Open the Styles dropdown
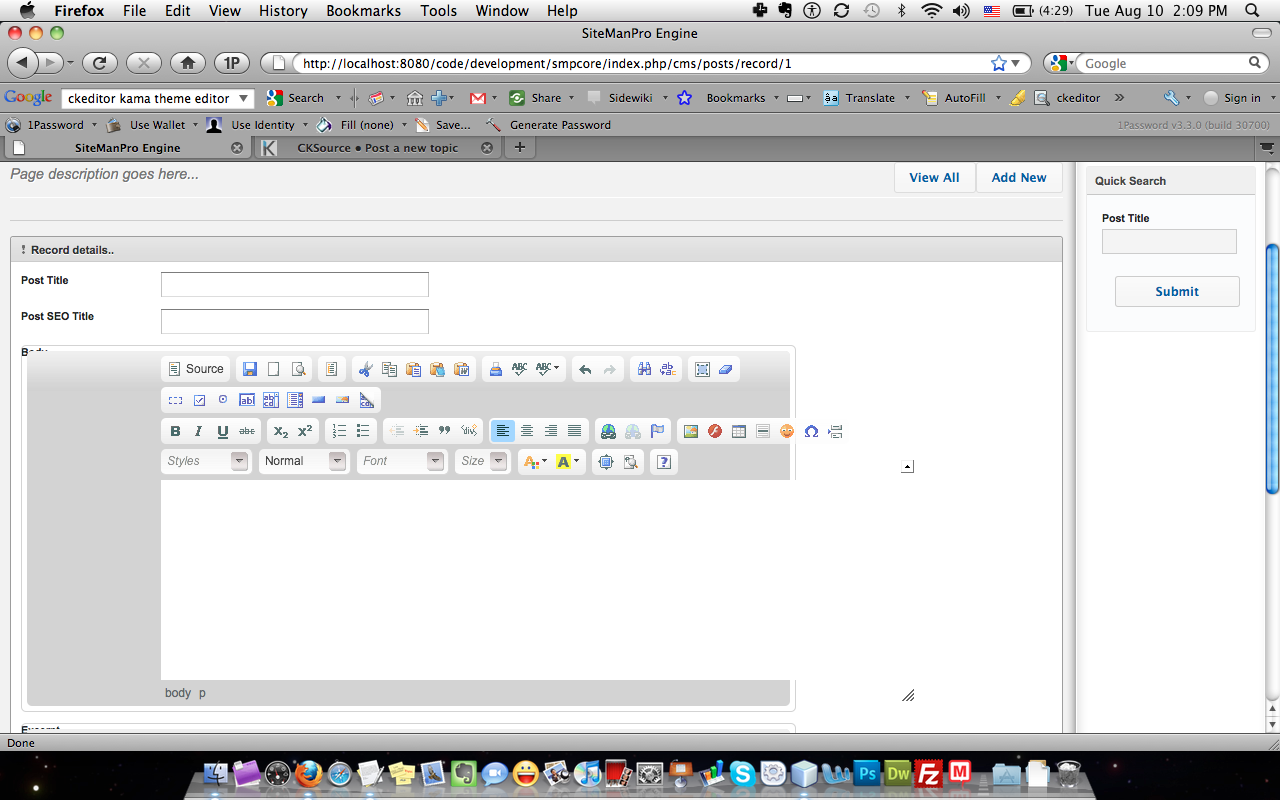This screenshot has height=800, width=1280. coord(206,461)
